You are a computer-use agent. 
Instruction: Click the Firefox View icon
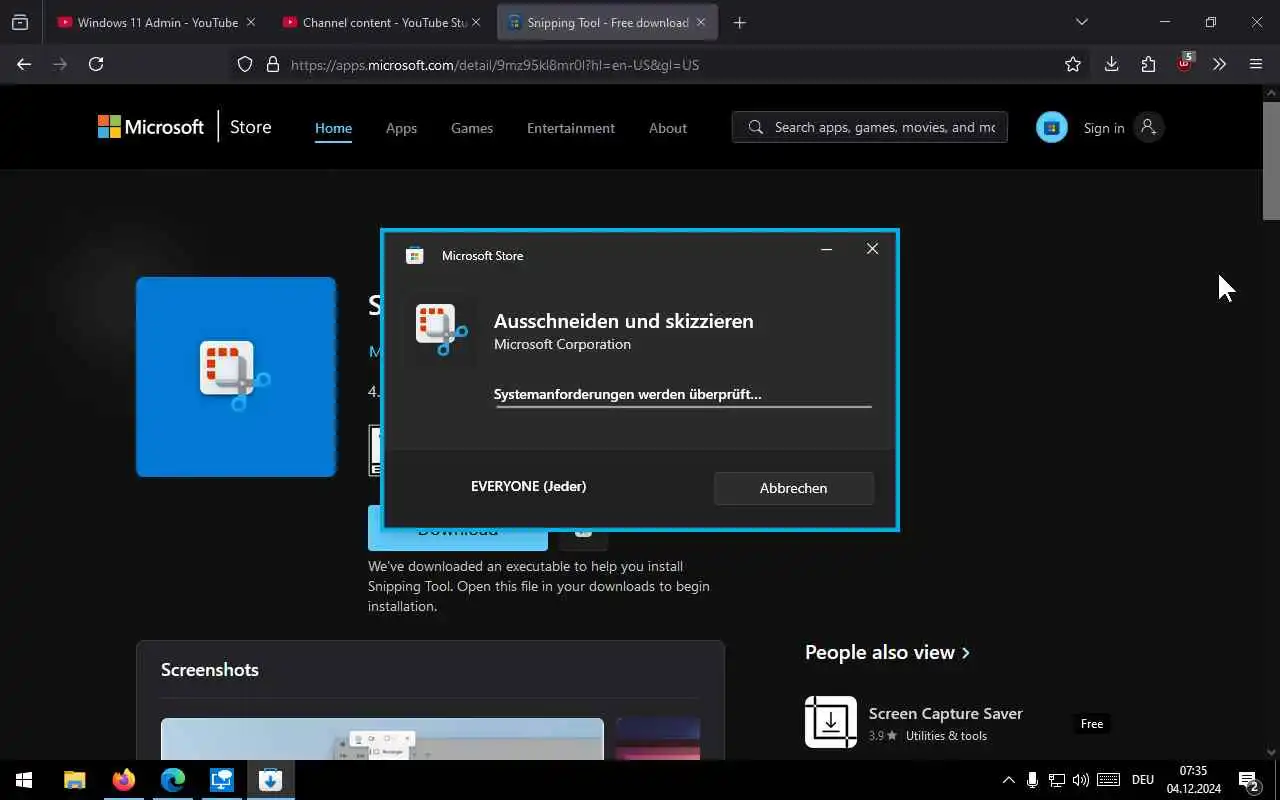click(20, 22)
